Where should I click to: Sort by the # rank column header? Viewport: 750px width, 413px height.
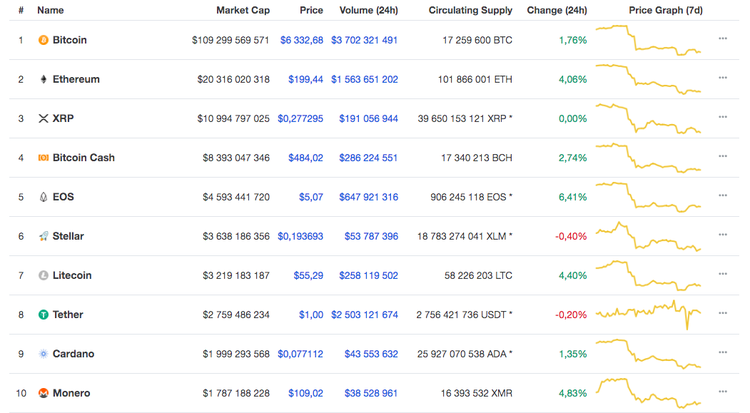pos(21,10)
